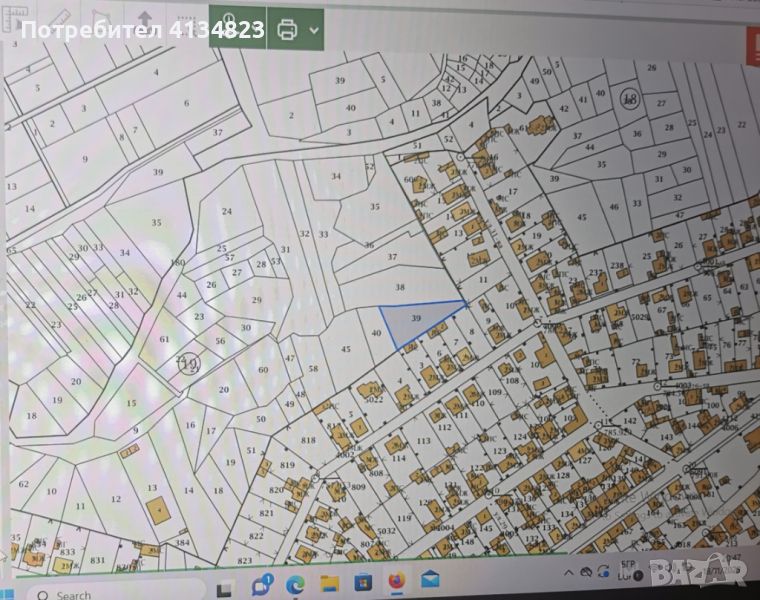Click parcel 61 beside circled 19
Screen dimensions: 760x600
(x=164, y=339)
